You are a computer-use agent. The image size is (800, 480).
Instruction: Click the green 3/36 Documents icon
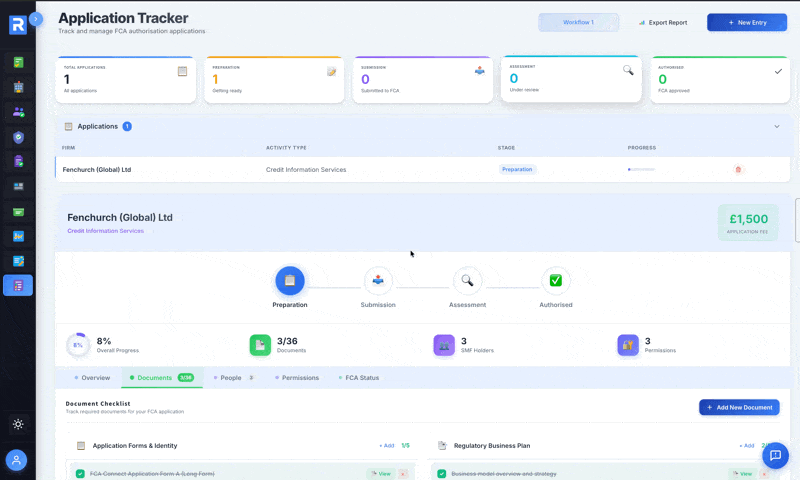point(260,345)
